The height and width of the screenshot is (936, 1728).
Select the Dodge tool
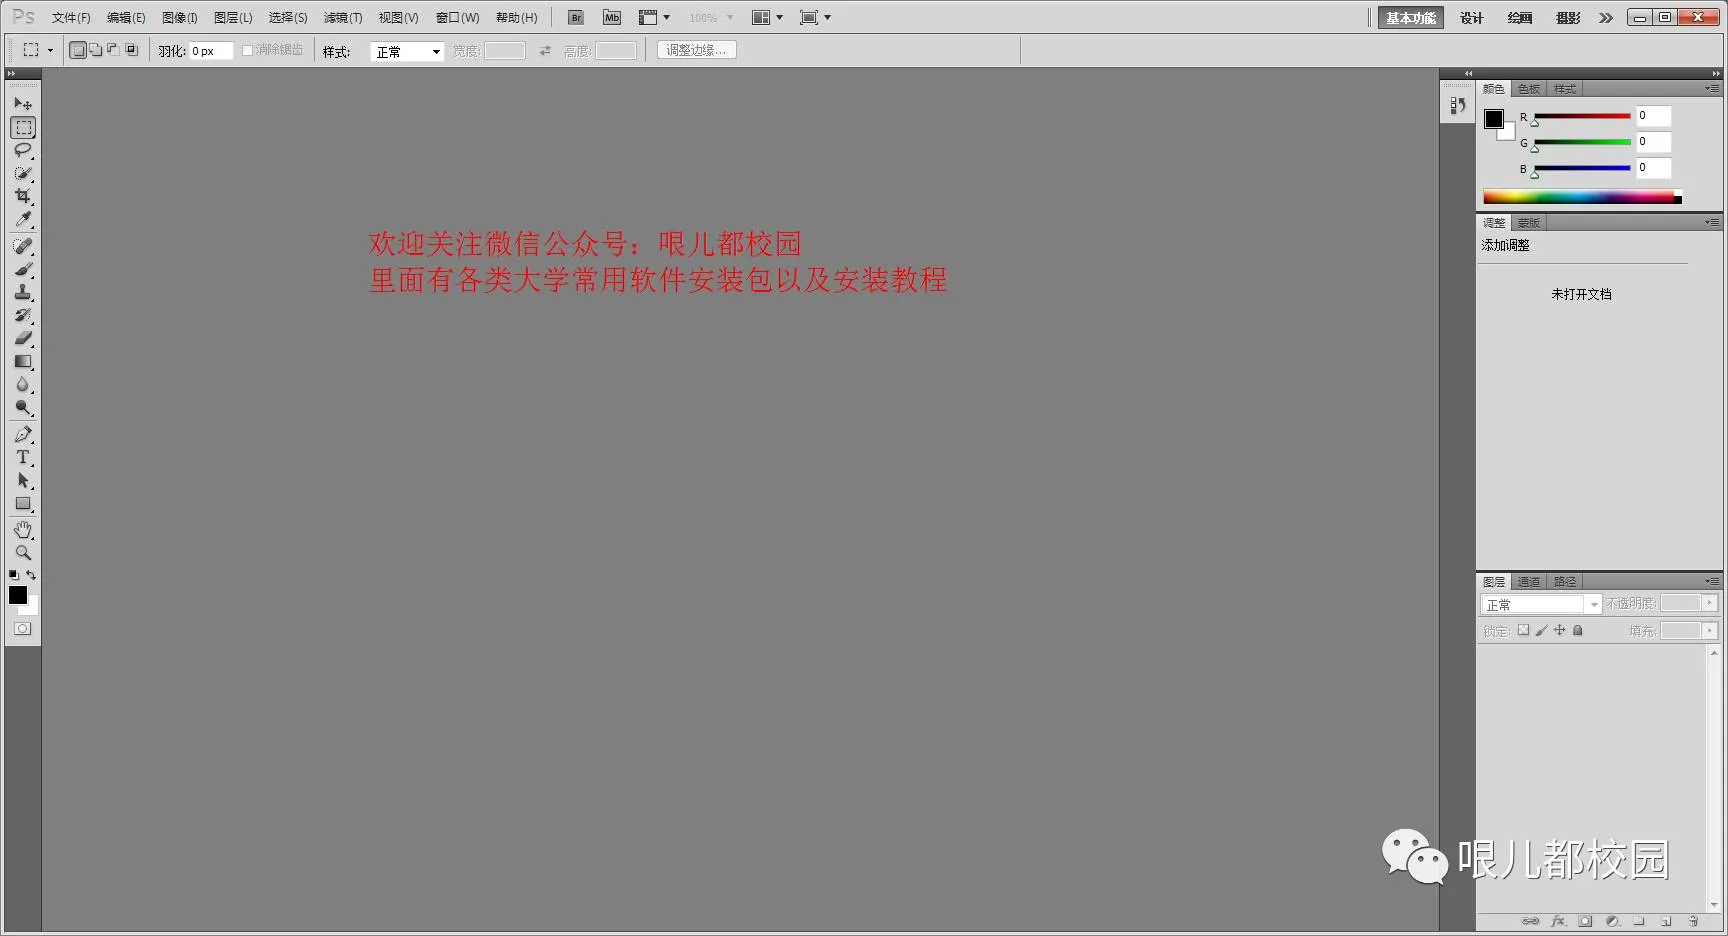23,407
